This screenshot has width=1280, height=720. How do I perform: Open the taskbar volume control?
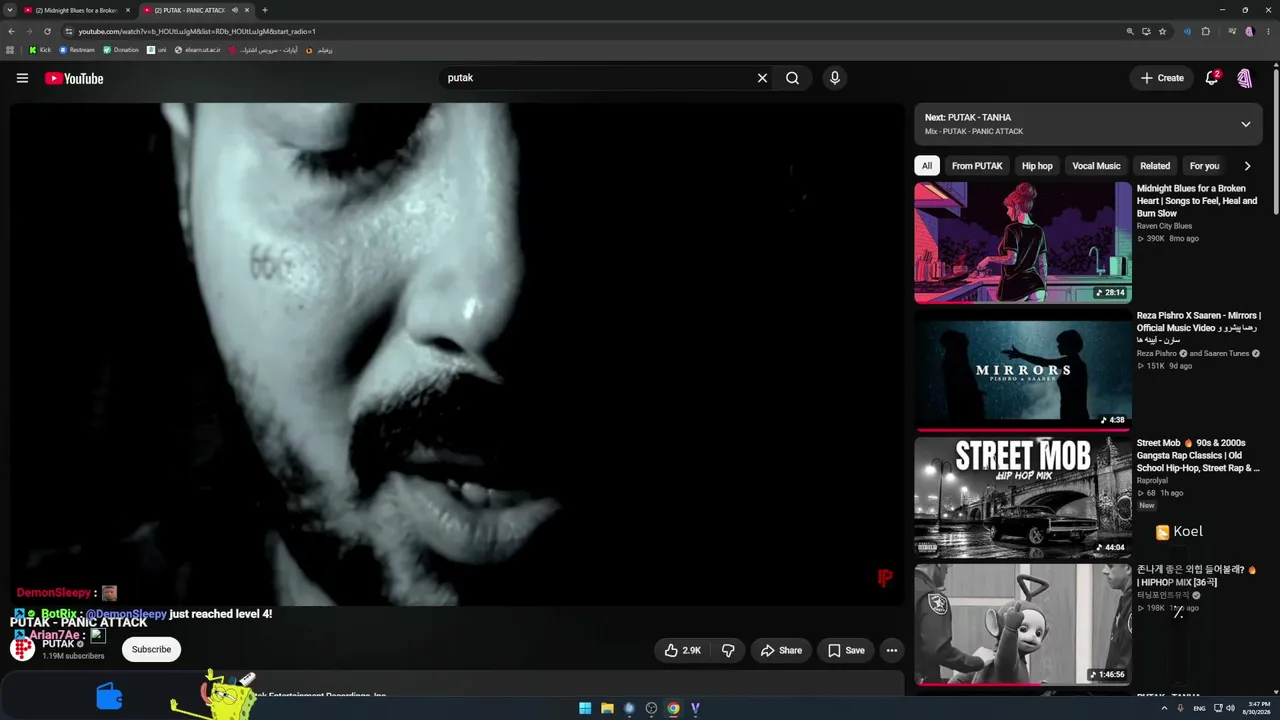pyautogui.click(x=1230, y=708)
